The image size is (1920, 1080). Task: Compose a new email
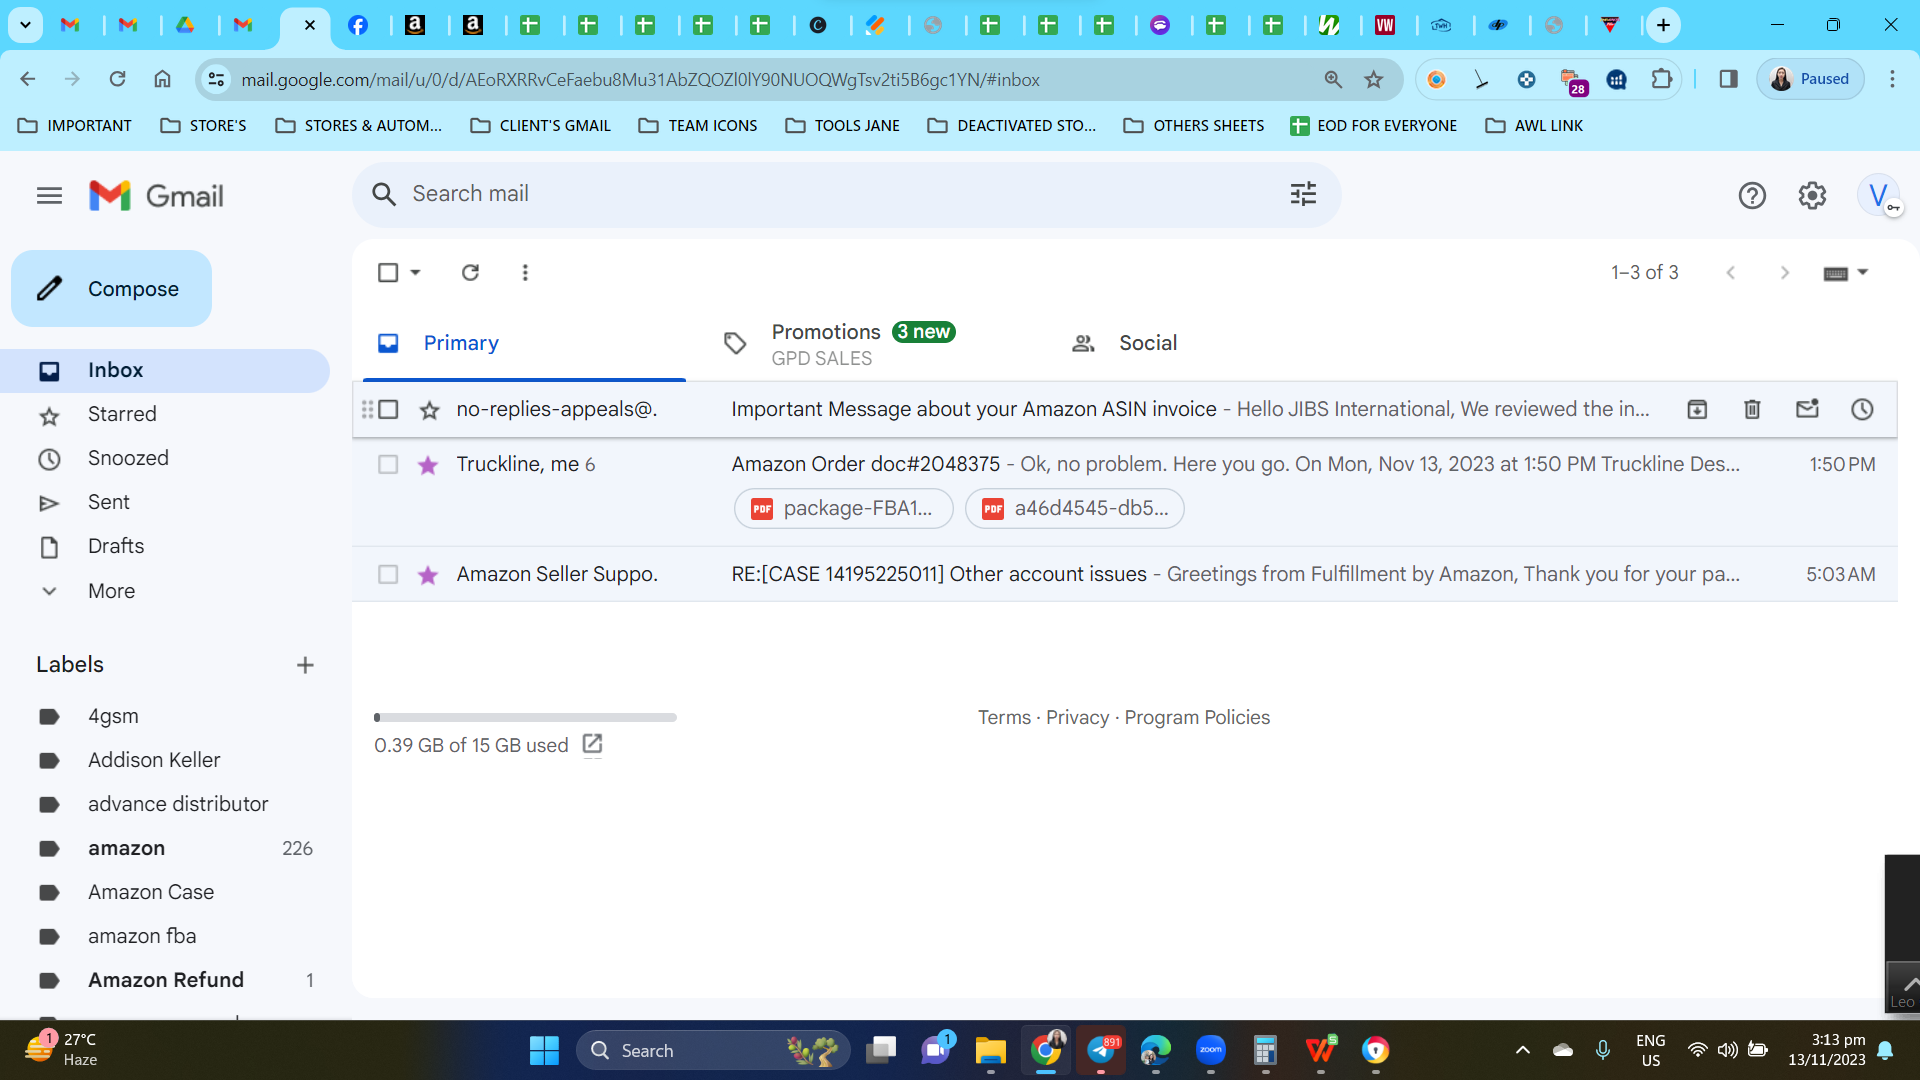click(111, 289)
